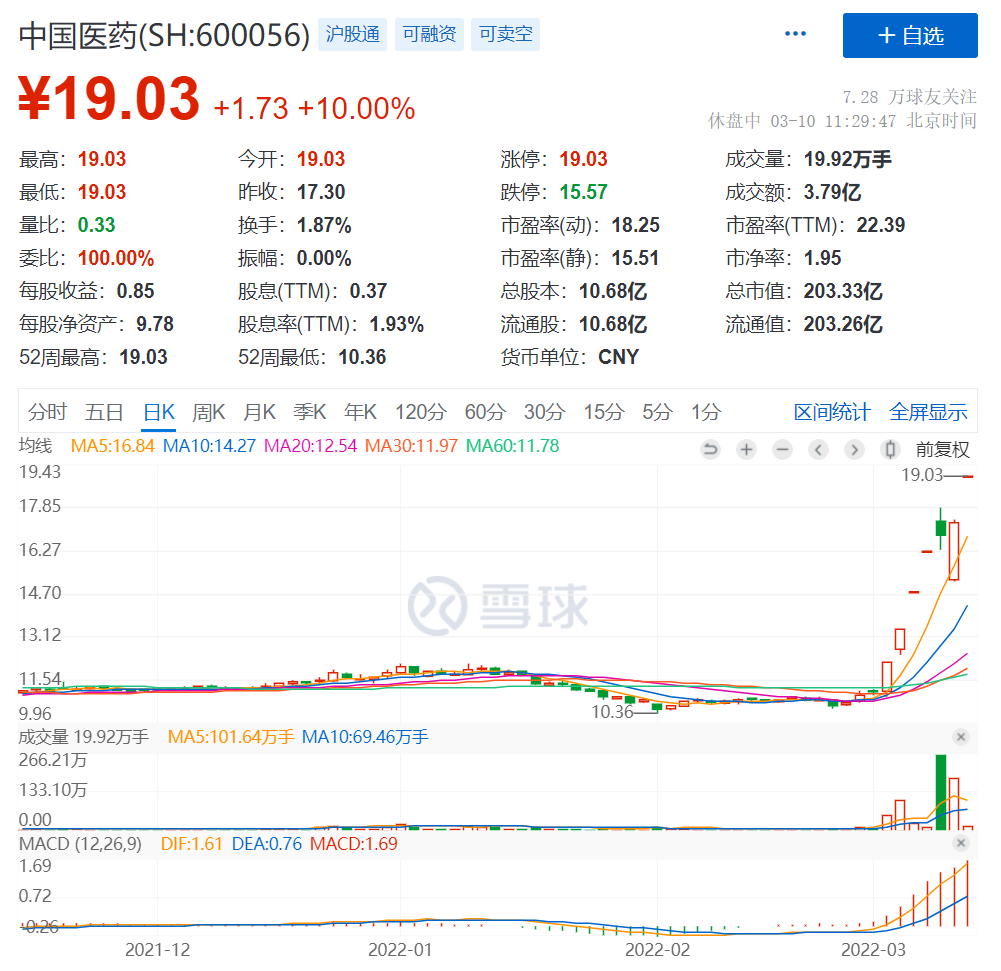1001x971 pixels.
Task: Click the 换手 1.87% stat
Action: point(295,225)
